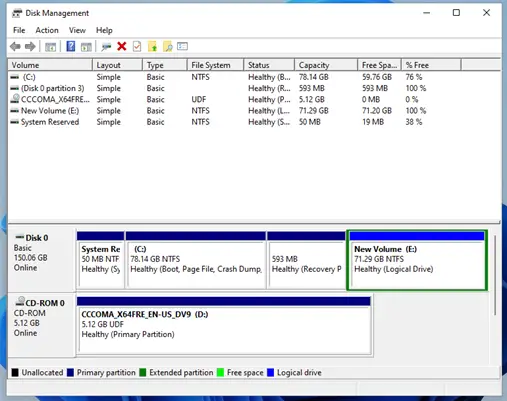This screenshot has height=401, width=507.
Task: Open the Action menu
Action: coord(47,30)
